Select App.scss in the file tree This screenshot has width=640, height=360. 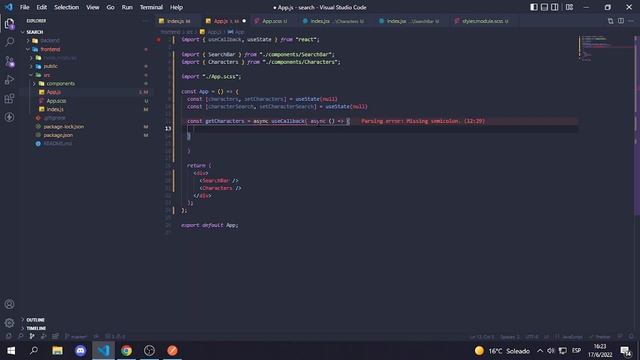(56, 100)
